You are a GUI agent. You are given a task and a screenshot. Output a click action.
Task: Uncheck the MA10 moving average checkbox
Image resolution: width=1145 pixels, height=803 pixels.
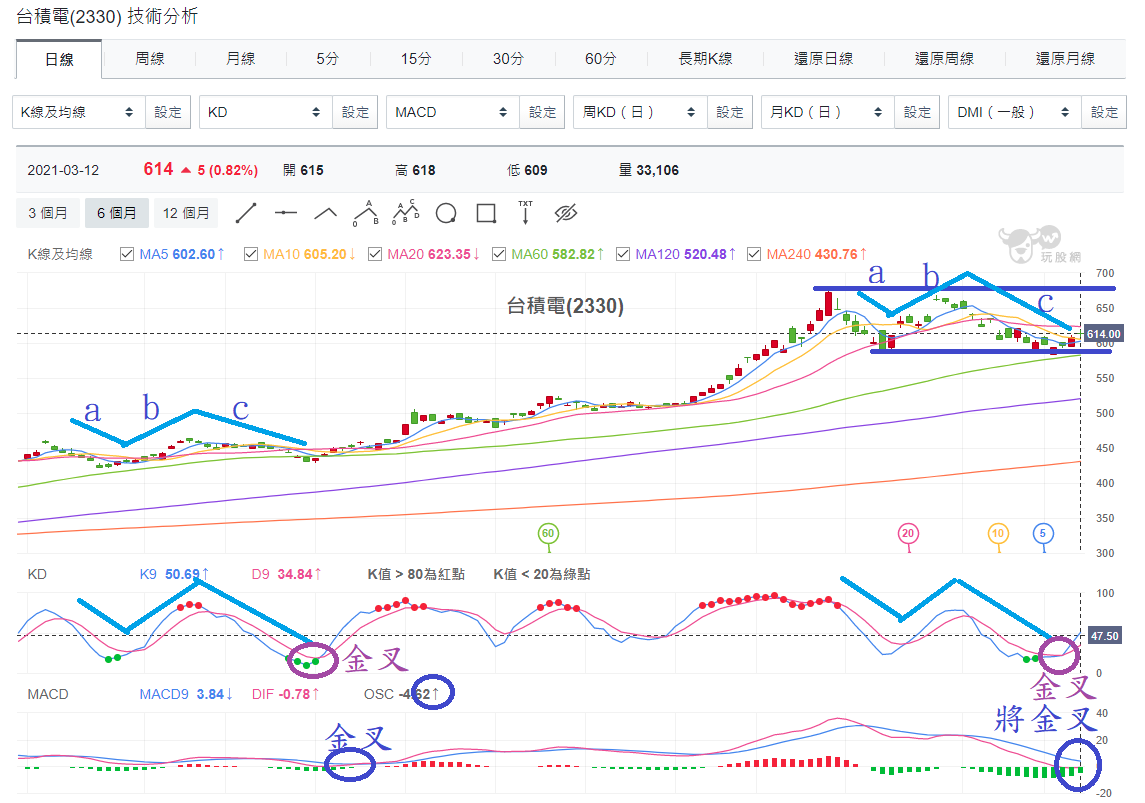(x=250, y=254)
